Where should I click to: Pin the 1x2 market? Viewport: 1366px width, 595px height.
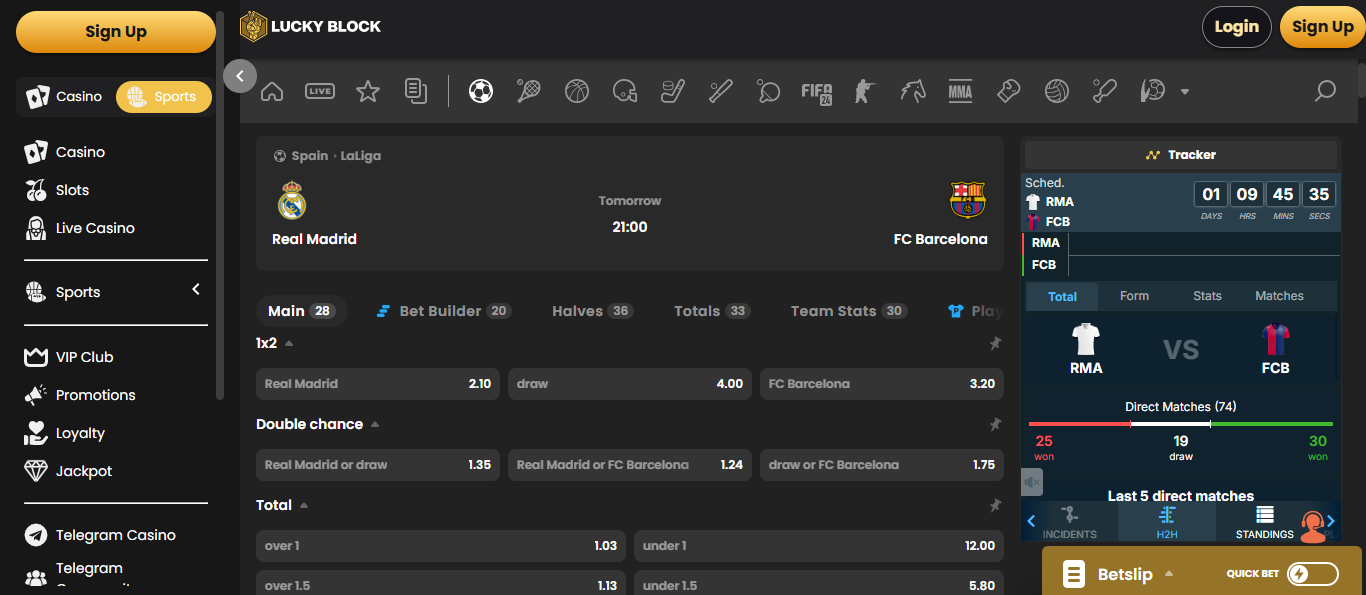pyautogui.click(x=995, y=343)
